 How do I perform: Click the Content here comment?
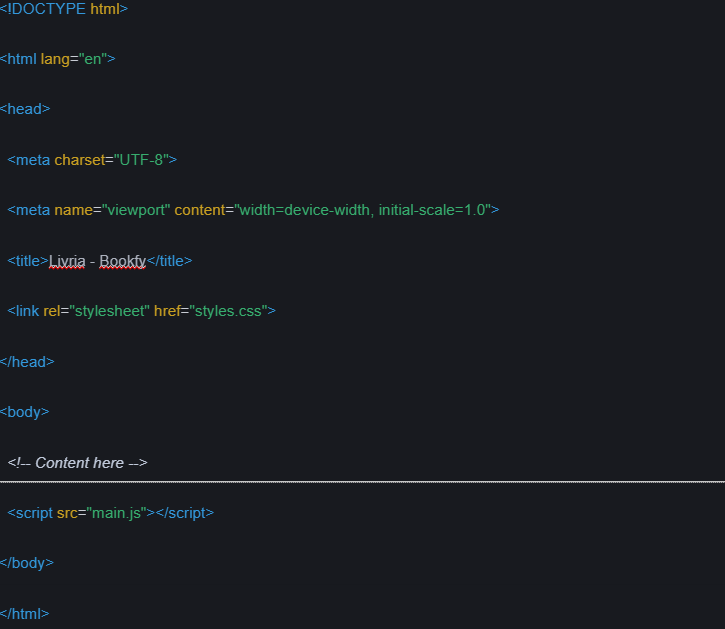pos(77,463)
